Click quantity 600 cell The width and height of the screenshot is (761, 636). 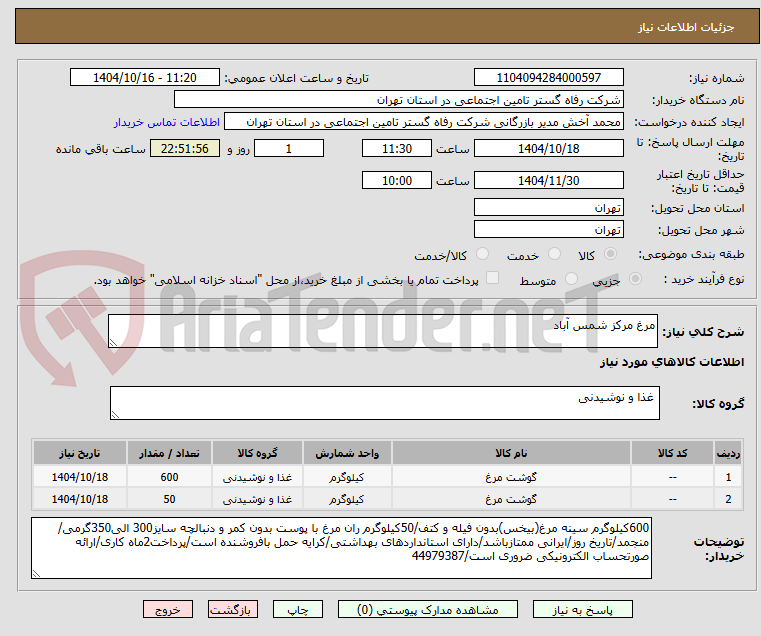coord(169,477)
